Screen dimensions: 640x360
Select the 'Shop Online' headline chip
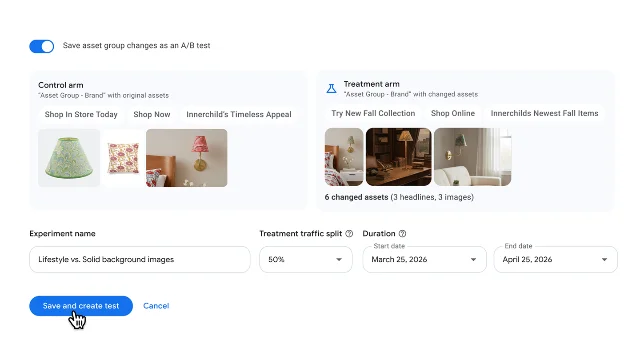(453, 113)
